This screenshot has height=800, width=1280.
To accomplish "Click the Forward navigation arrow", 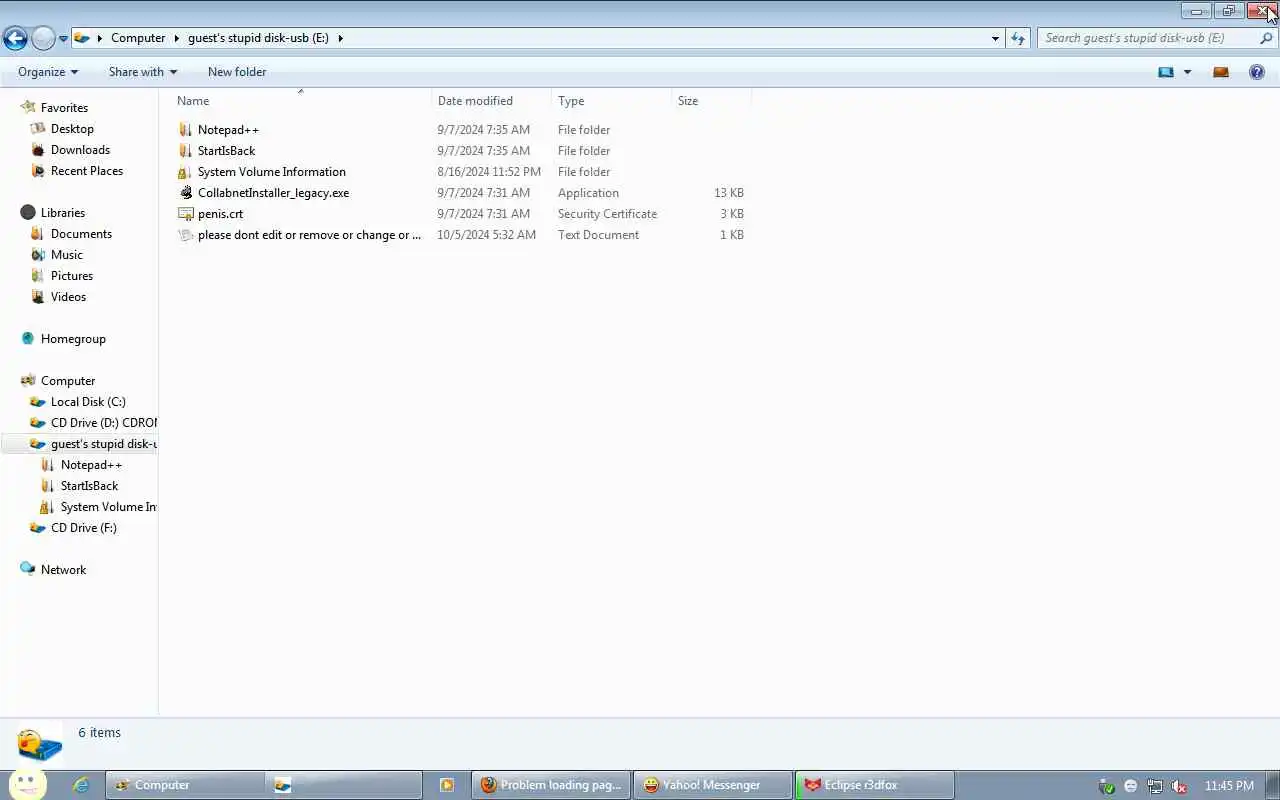I will 43,38.
